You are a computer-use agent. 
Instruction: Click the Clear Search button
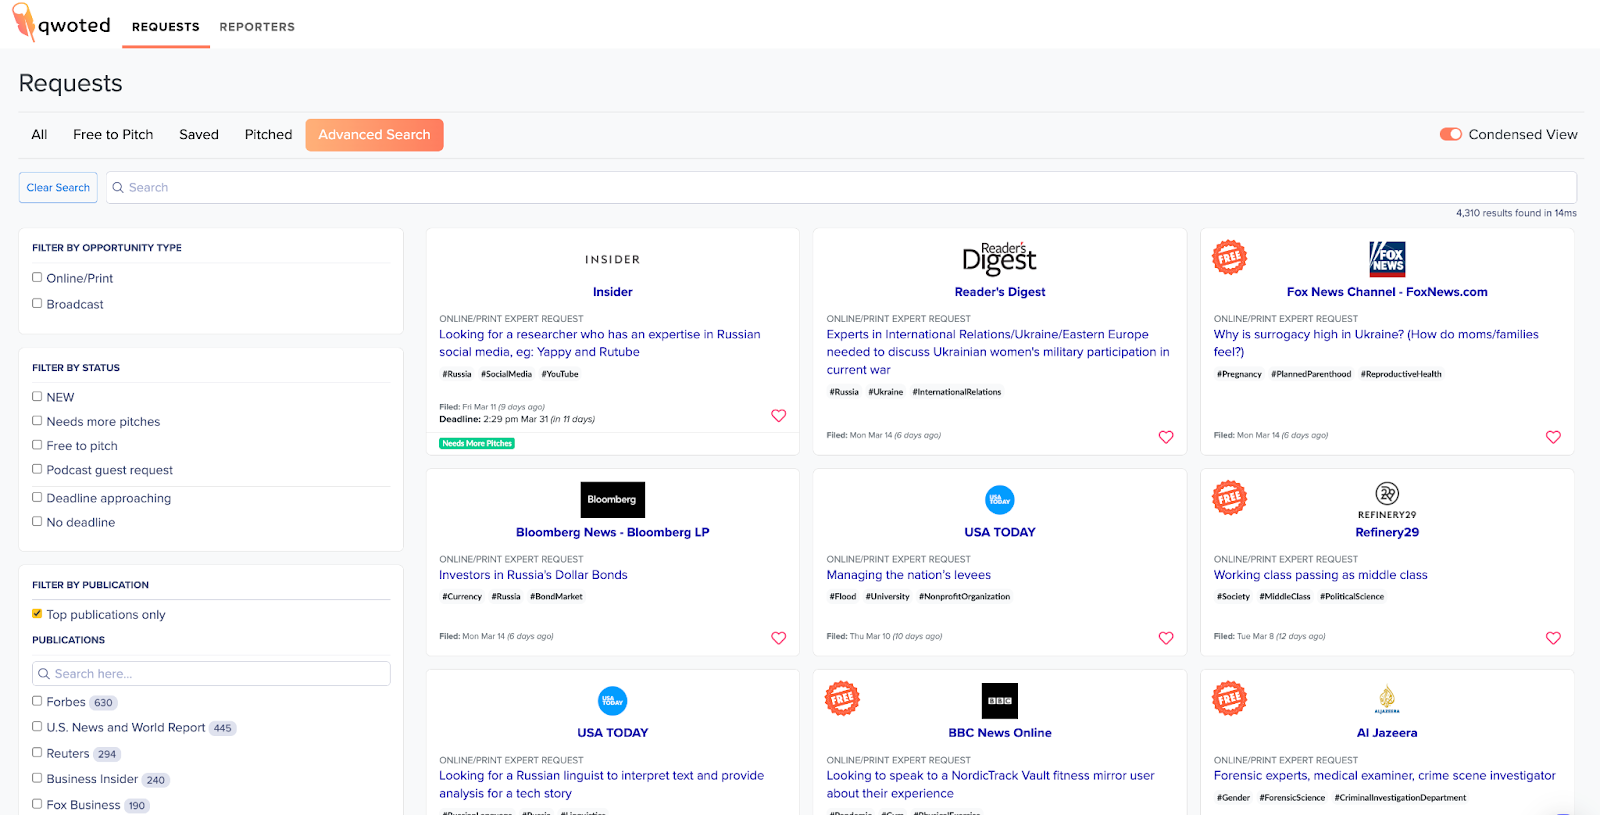58,188
